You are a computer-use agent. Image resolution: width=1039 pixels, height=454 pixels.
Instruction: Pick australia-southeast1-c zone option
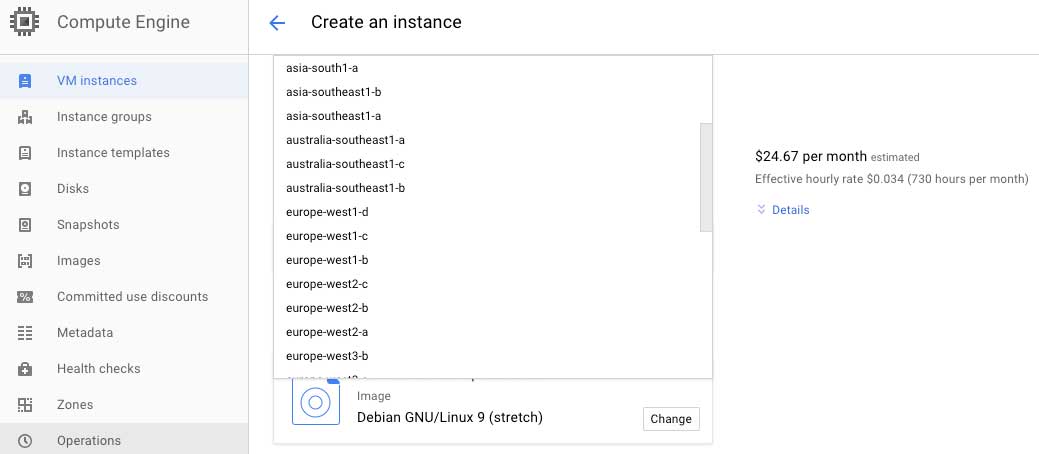click(x=345, y=164)
